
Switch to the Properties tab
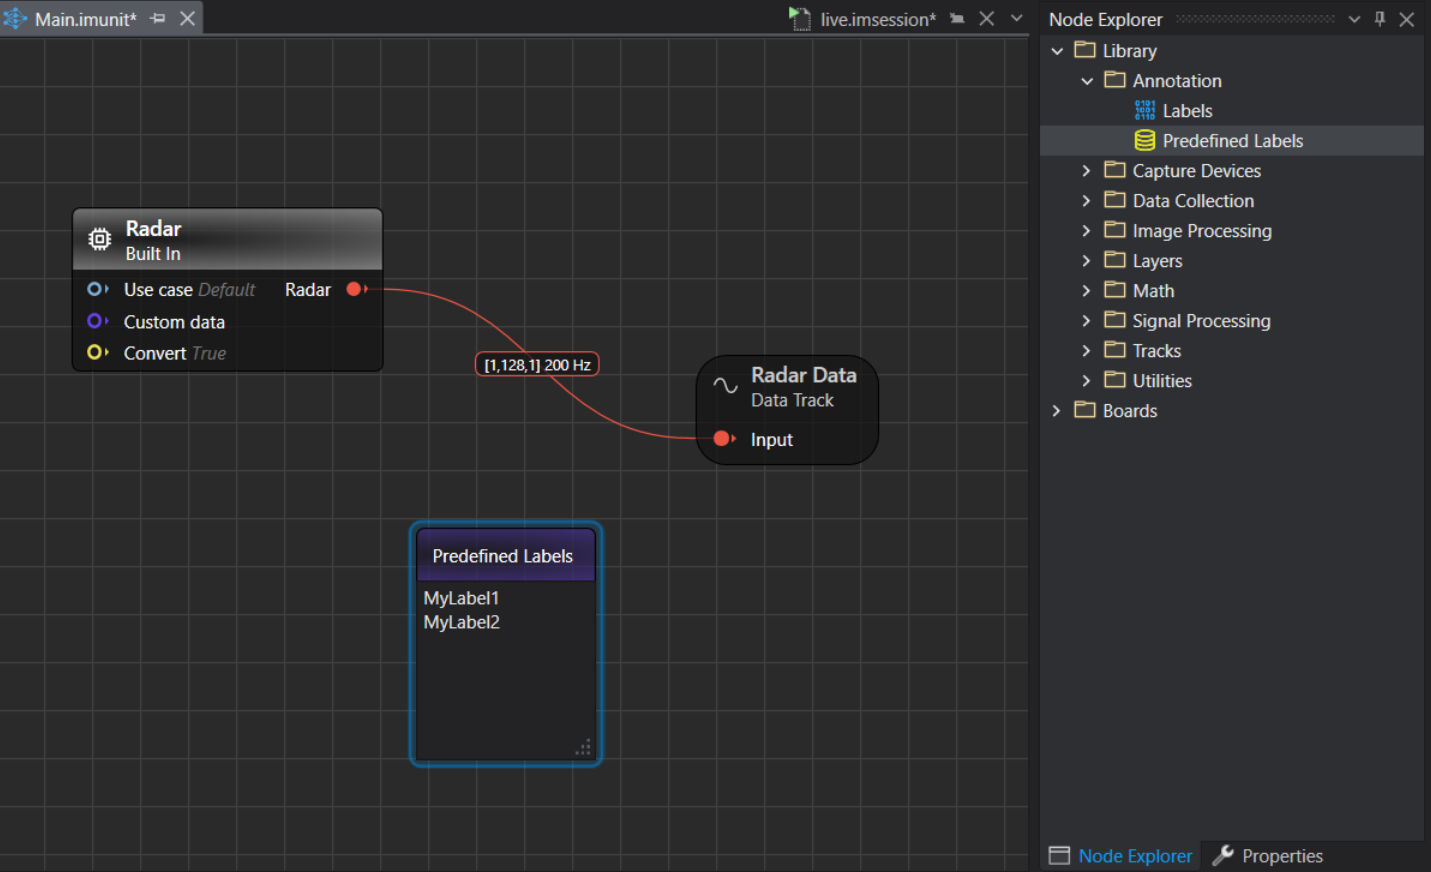(x=1281, y=856)
